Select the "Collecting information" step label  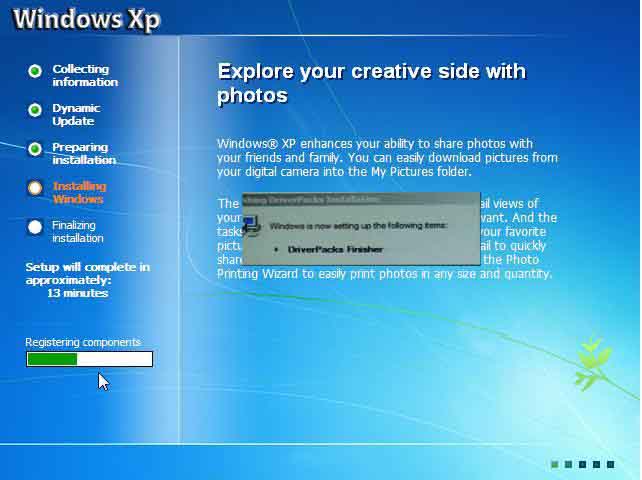coord(85,75)
